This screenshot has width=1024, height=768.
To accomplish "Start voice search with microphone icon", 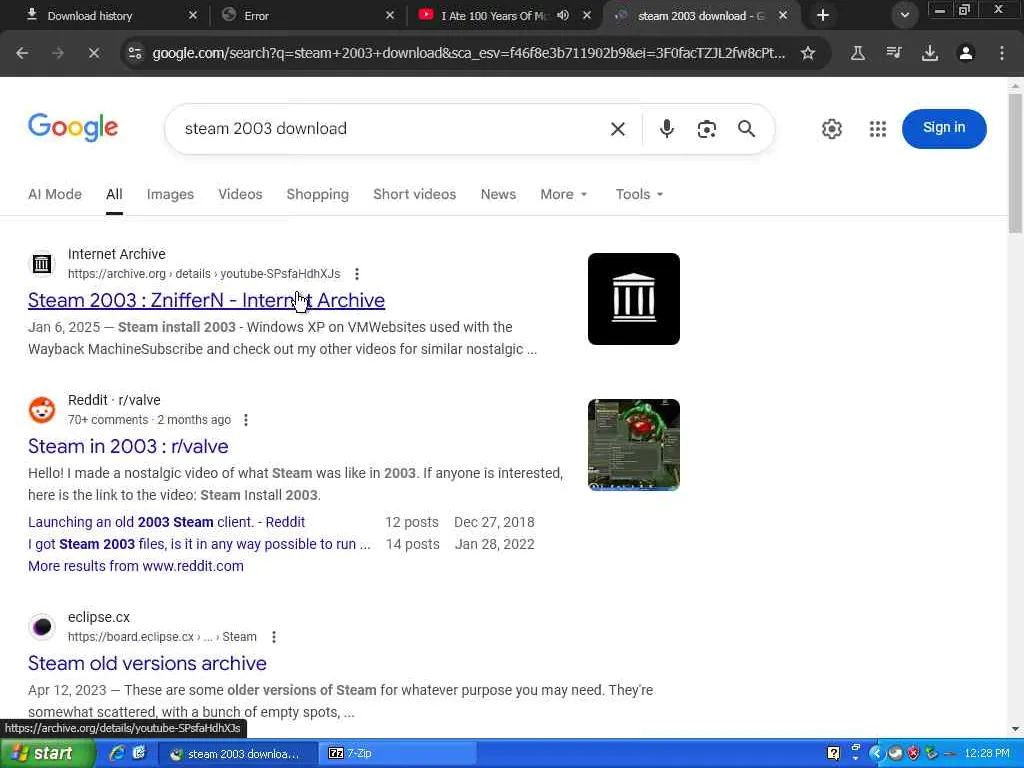I will [x=666, y=129].
